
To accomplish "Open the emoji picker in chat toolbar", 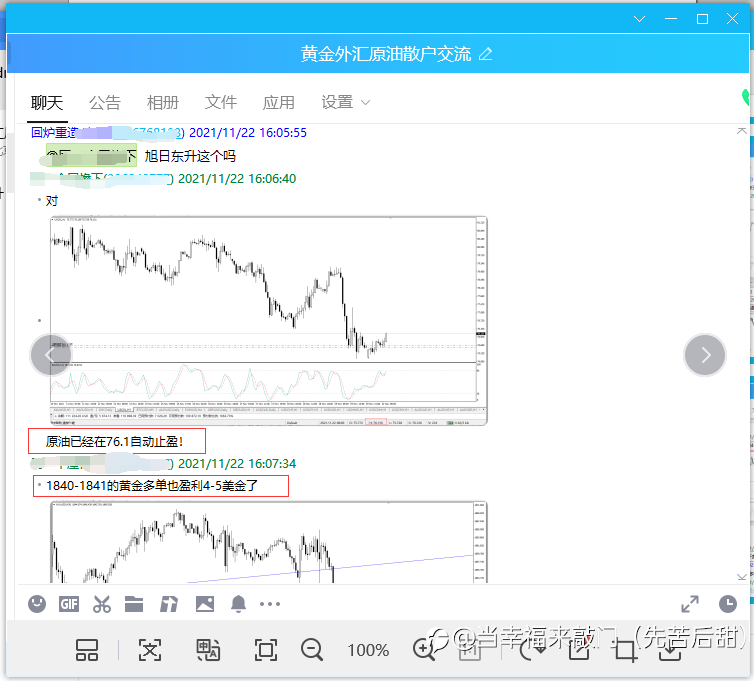I will coord(37,604).
